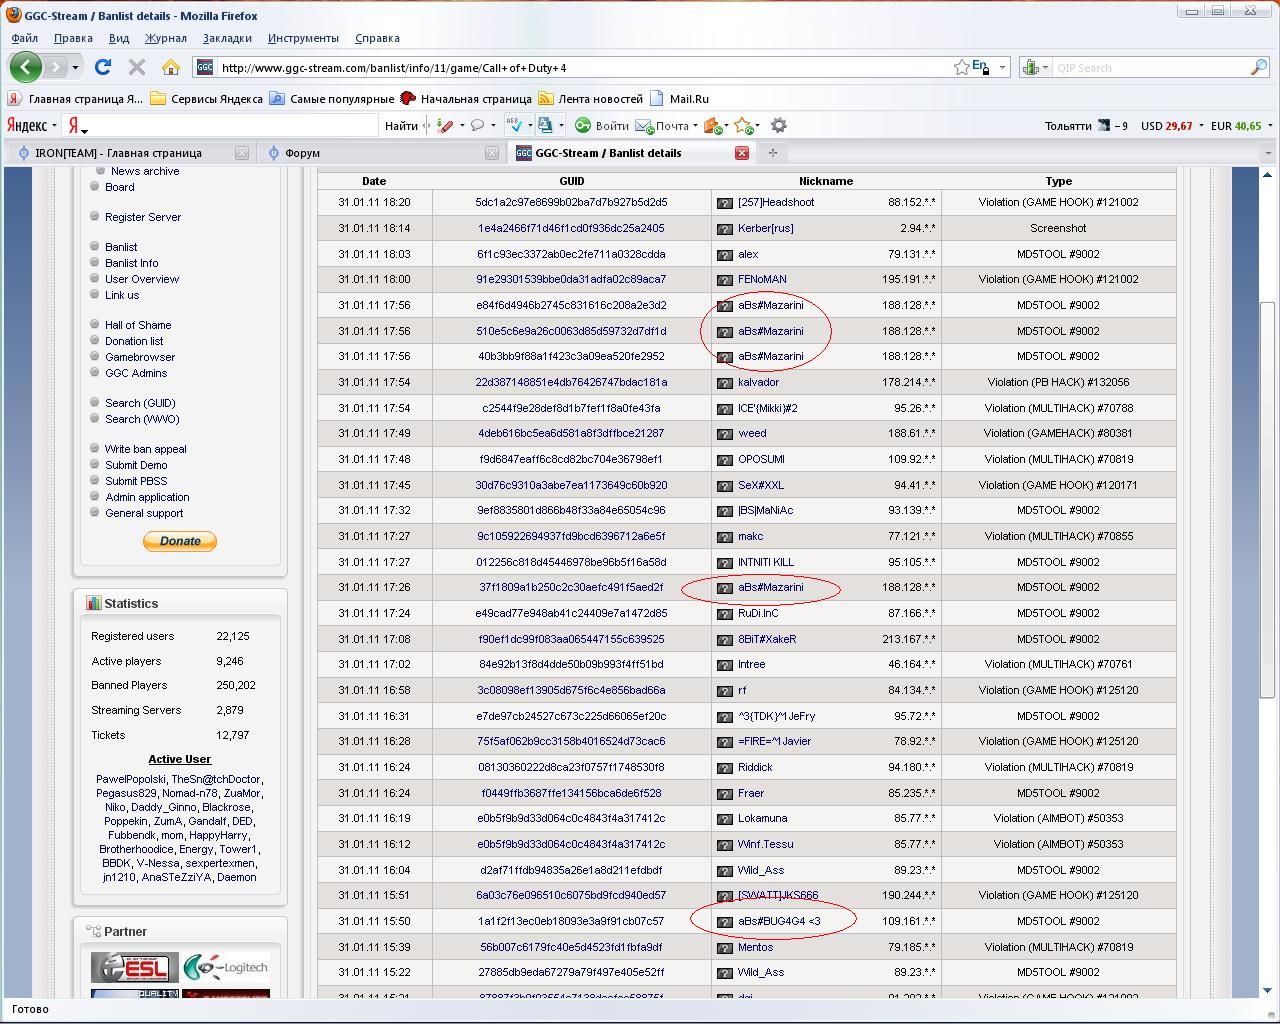1280x1024 pixels.
Task: Click the page translate icon in Yandex bar
Action: coord(545,125)
